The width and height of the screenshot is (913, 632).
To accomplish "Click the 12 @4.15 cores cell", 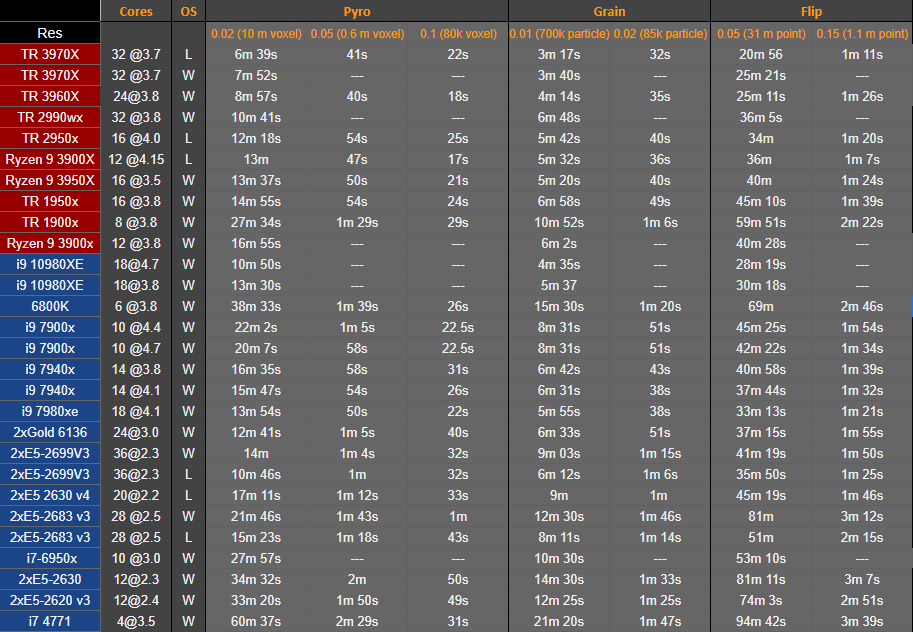I will pos(136,159).
